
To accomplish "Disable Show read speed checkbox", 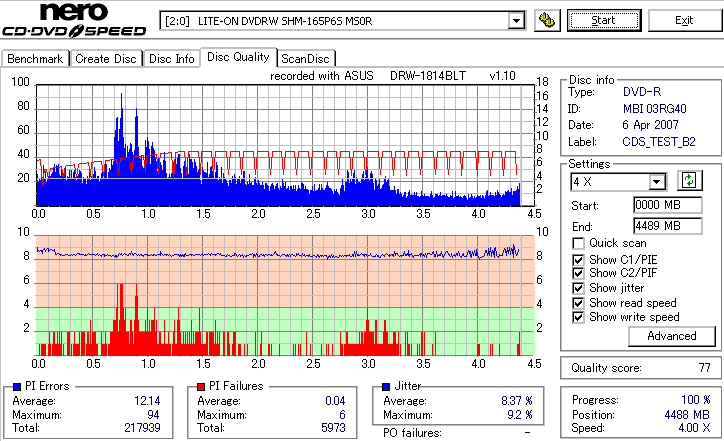I will pos(578,303).
